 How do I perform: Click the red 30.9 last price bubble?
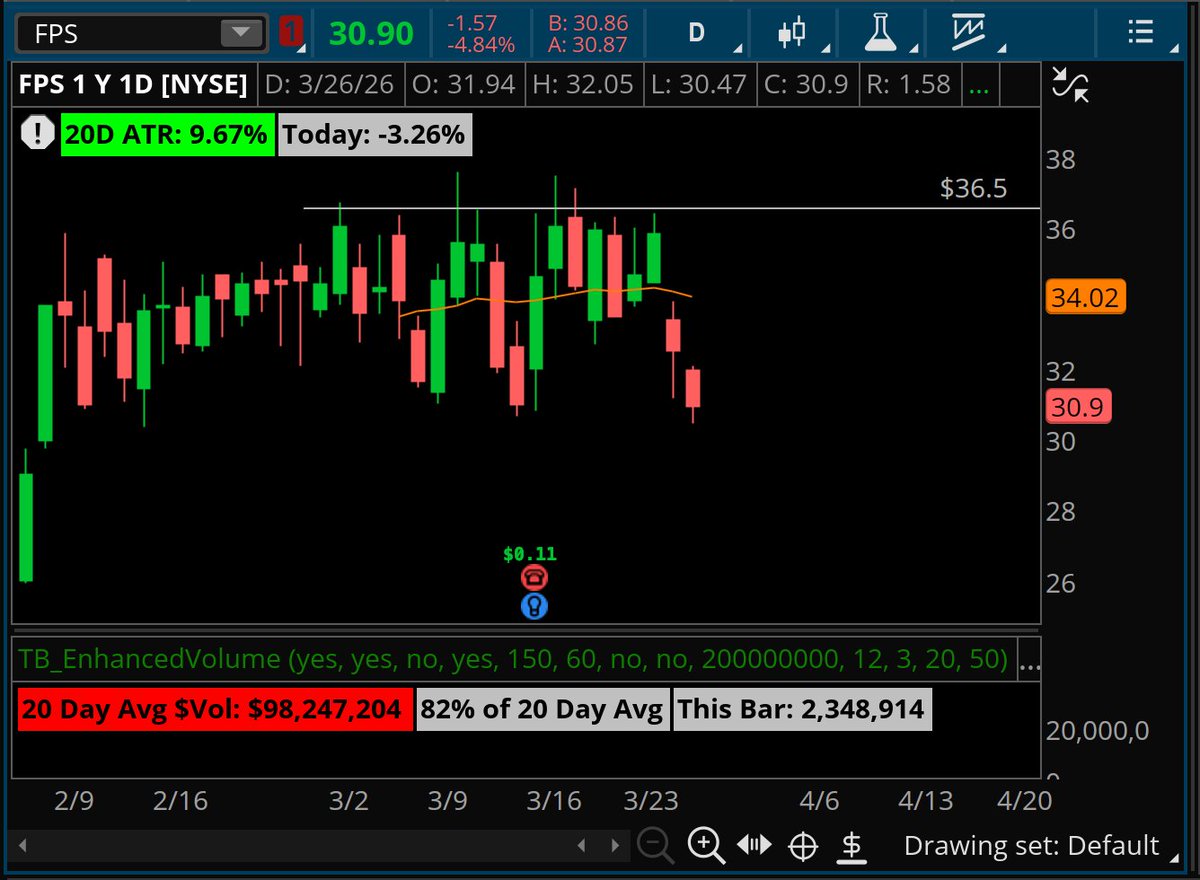1078,407
